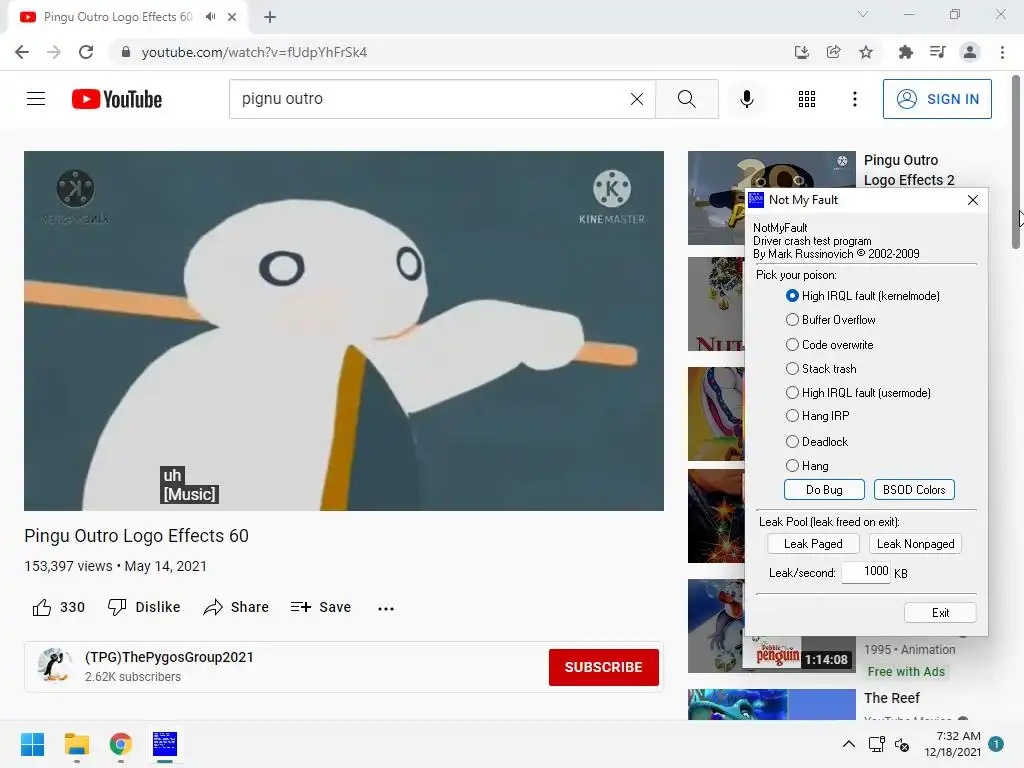Screen dimensions: 1024x768
Task: Select High IRQL fault (kernelmode)
Action: (x=863, y=296)
